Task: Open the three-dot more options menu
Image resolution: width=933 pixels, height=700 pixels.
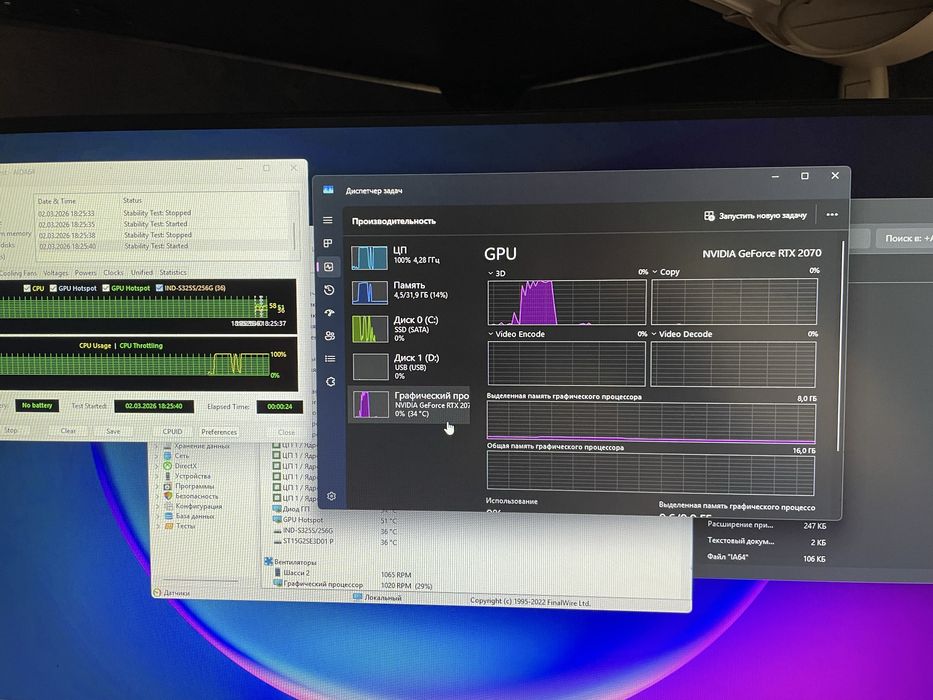Action: (x=832, y=214)
